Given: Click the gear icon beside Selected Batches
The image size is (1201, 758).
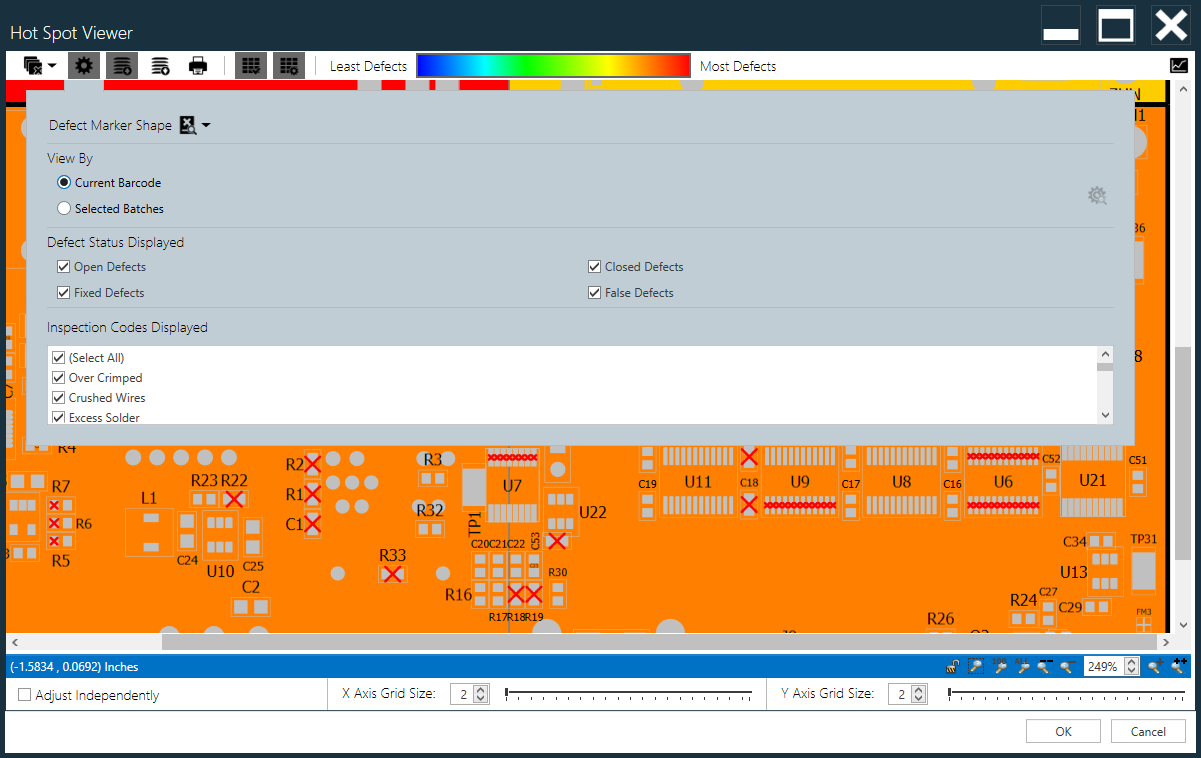Looking at the screenshot, I should point(1097,195).
